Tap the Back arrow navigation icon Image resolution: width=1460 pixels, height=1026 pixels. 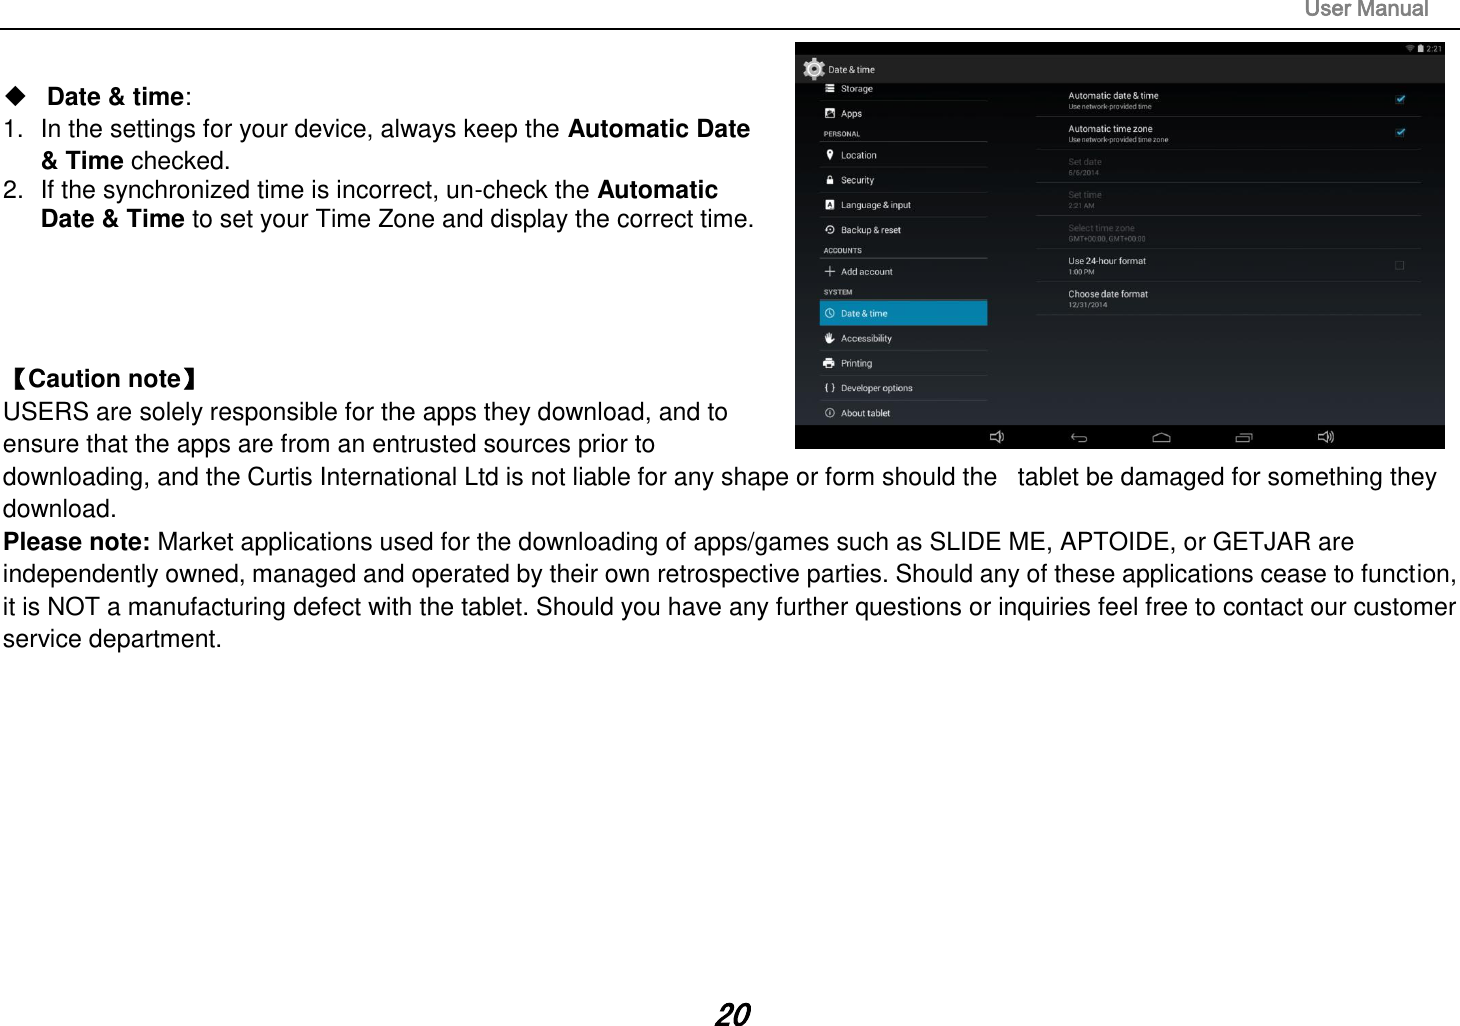click(x=1079, y=438)
